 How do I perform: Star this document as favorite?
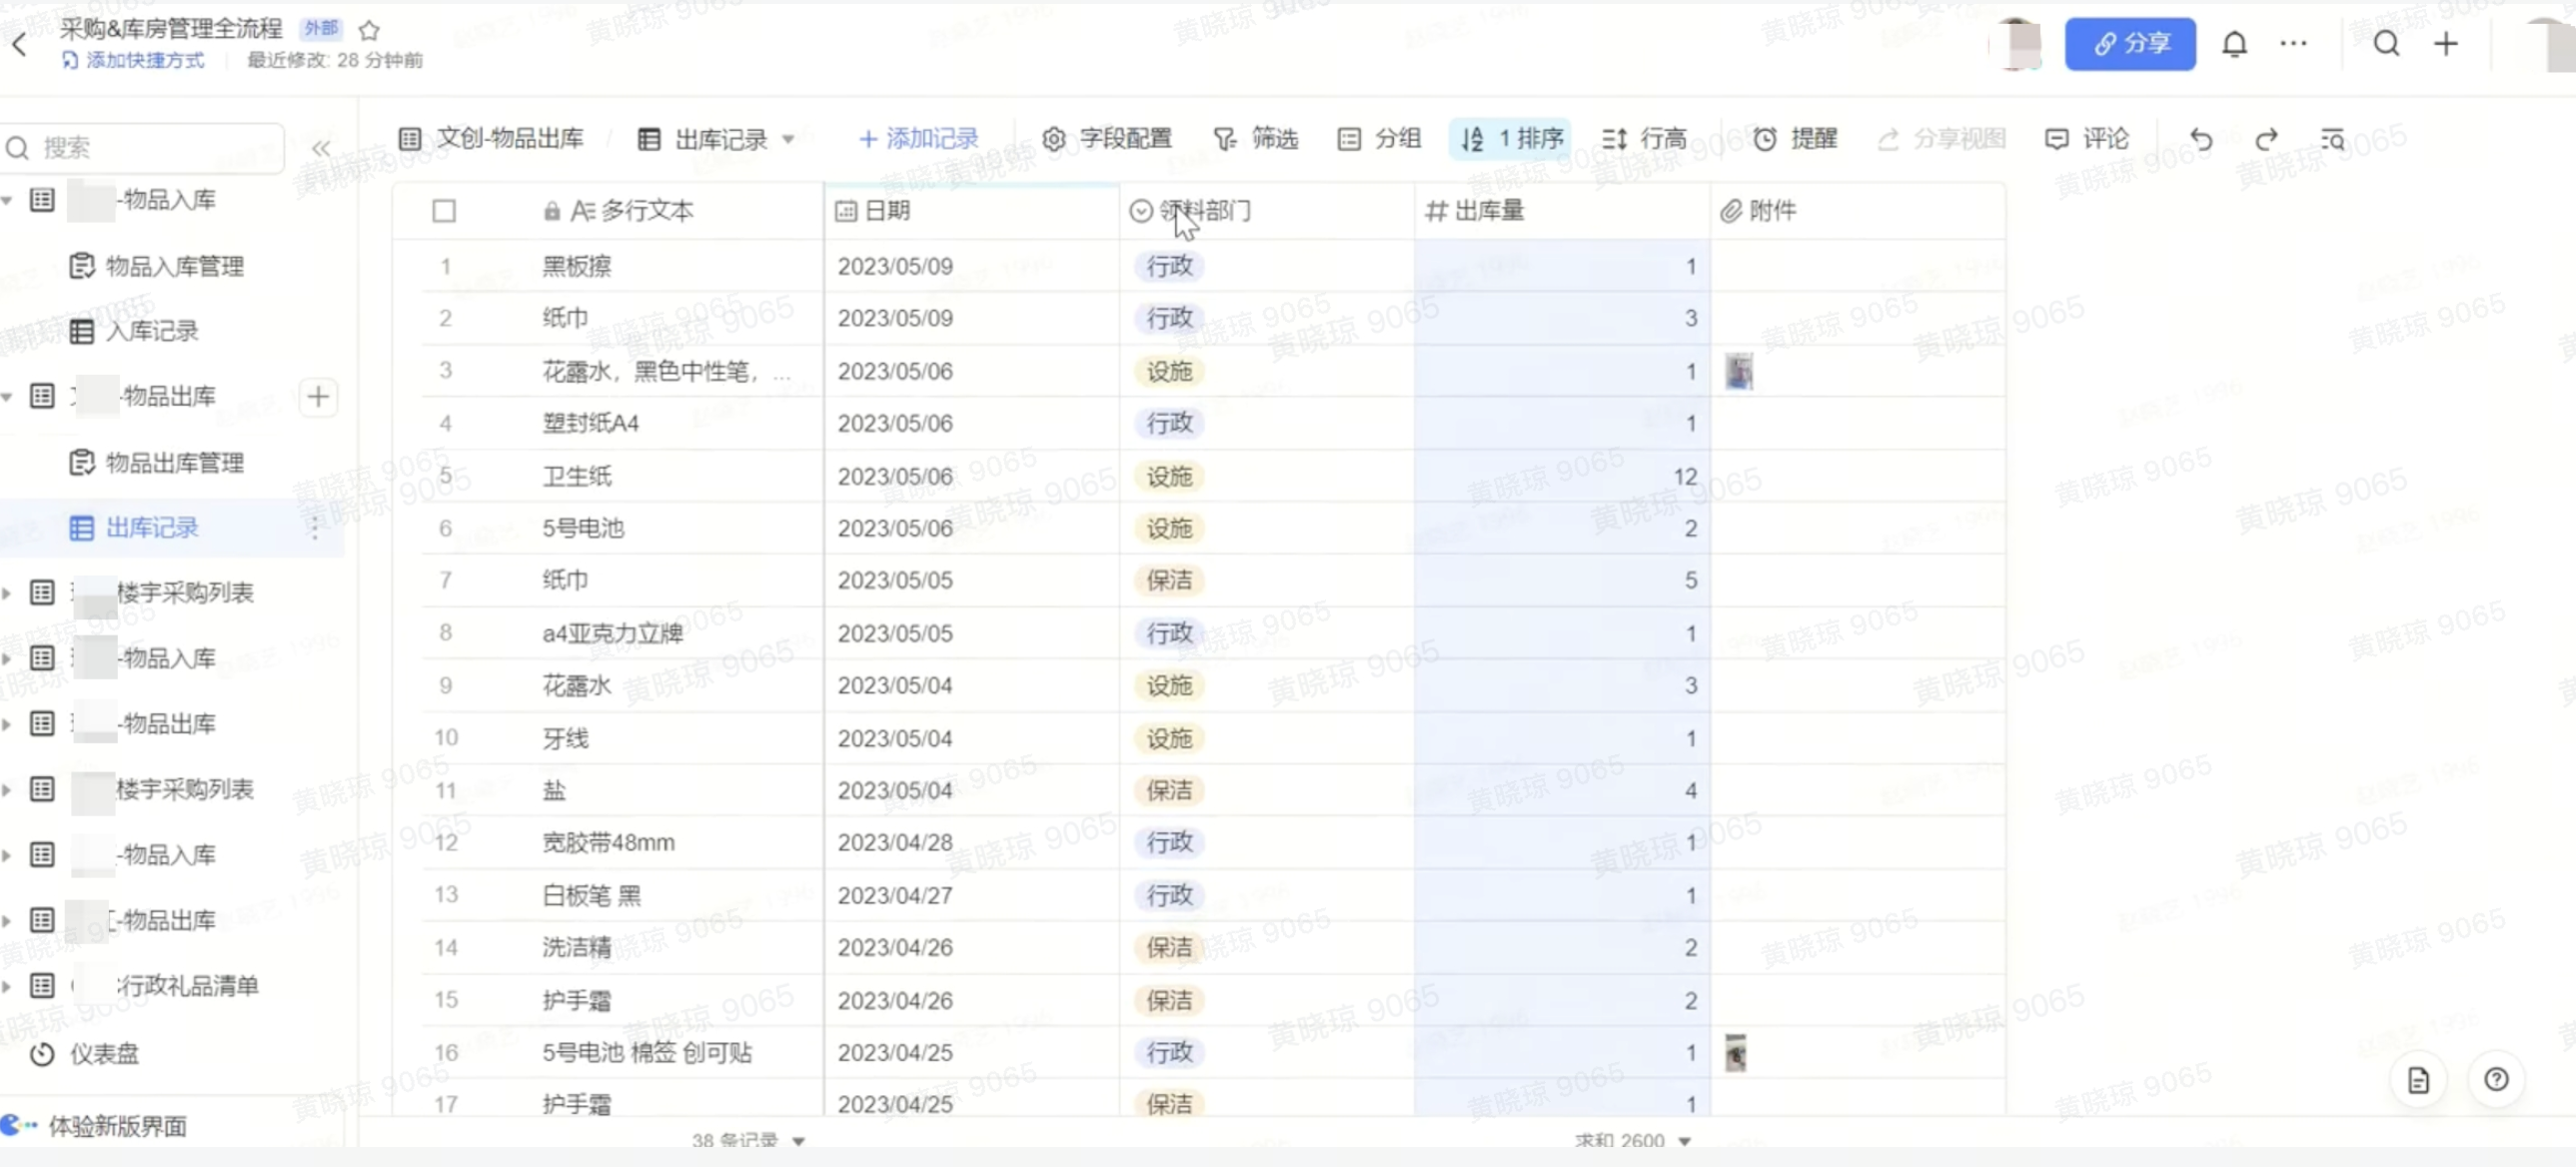coord(369,30)
